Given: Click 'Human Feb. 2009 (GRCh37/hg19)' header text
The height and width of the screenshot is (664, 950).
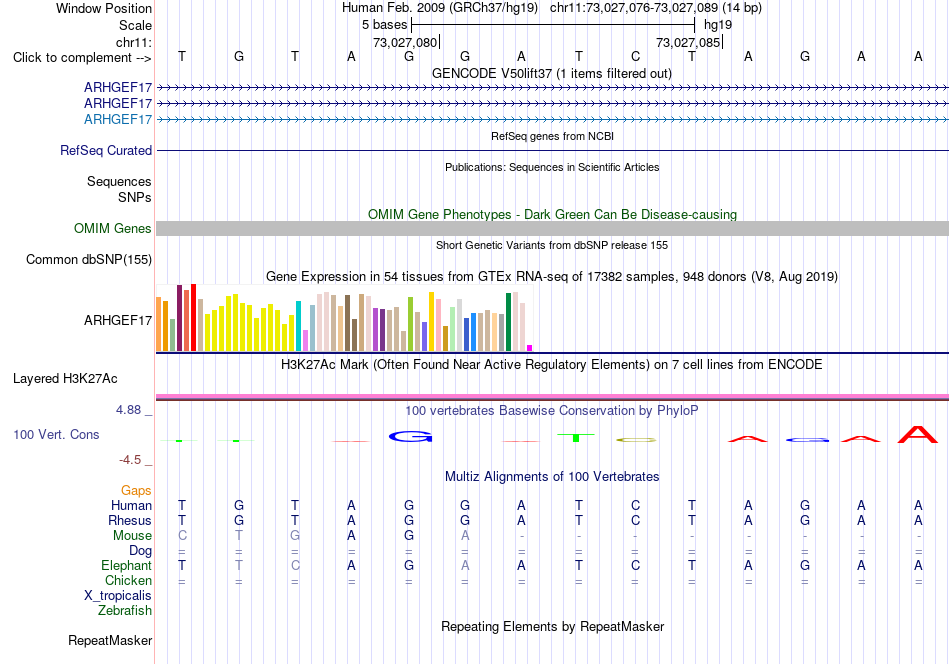Looking at the screenshot, I should tap(440, 8).
